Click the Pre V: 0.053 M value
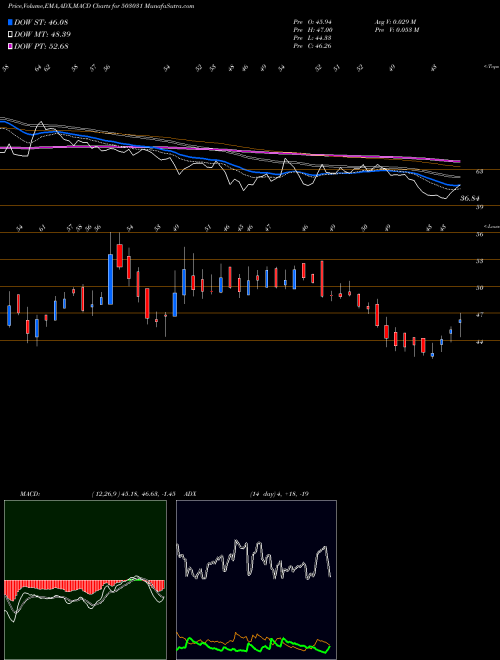 tap(396, 30)
